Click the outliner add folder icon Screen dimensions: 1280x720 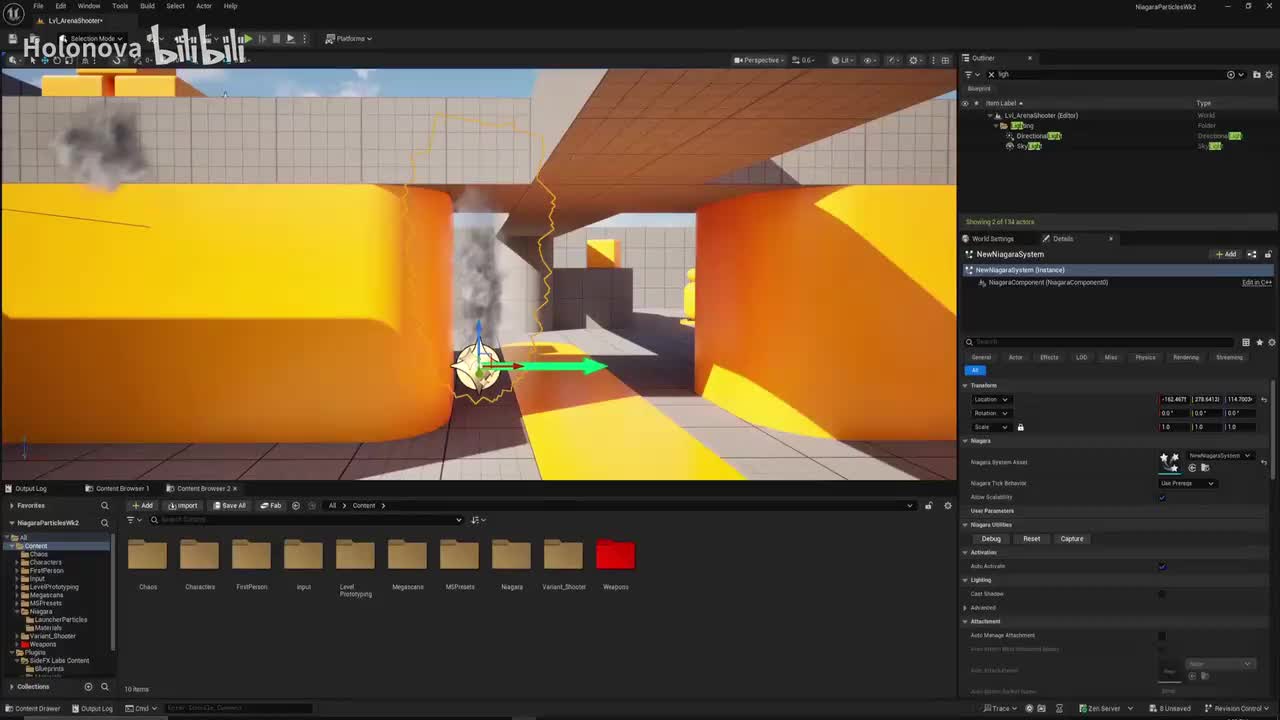tap(1257, 74)
